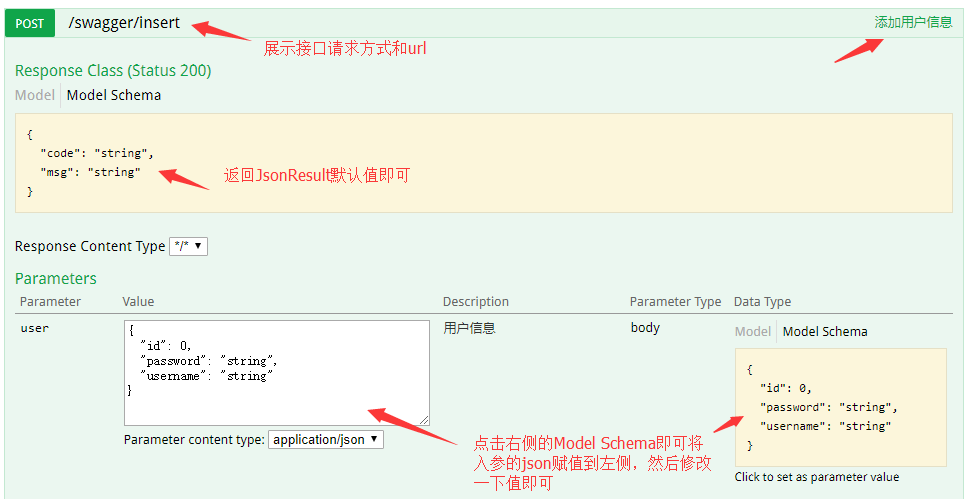Click the resize handle of the user textarea
Screen dimensions: 970x499
[424, 420]
